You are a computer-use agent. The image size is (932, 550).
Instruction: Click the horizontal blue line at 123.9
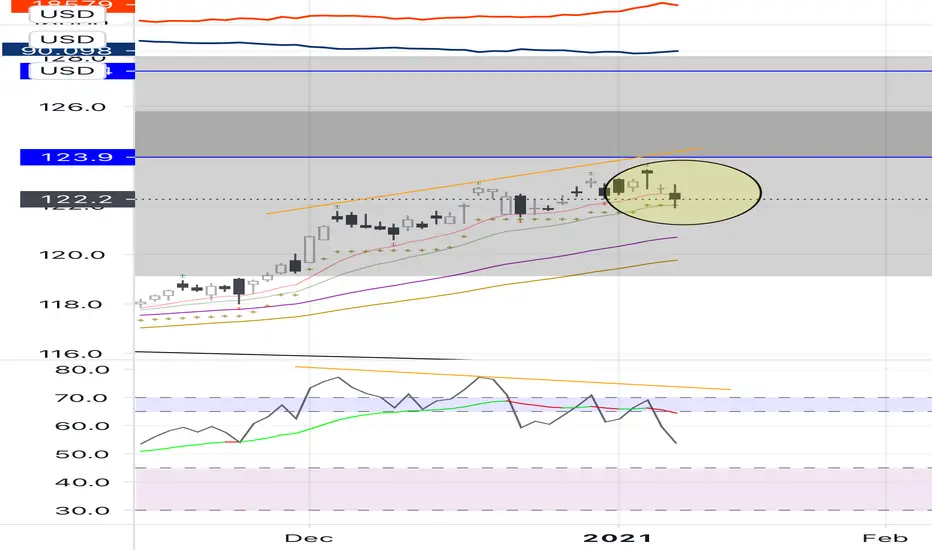click(x=533, y=157)
